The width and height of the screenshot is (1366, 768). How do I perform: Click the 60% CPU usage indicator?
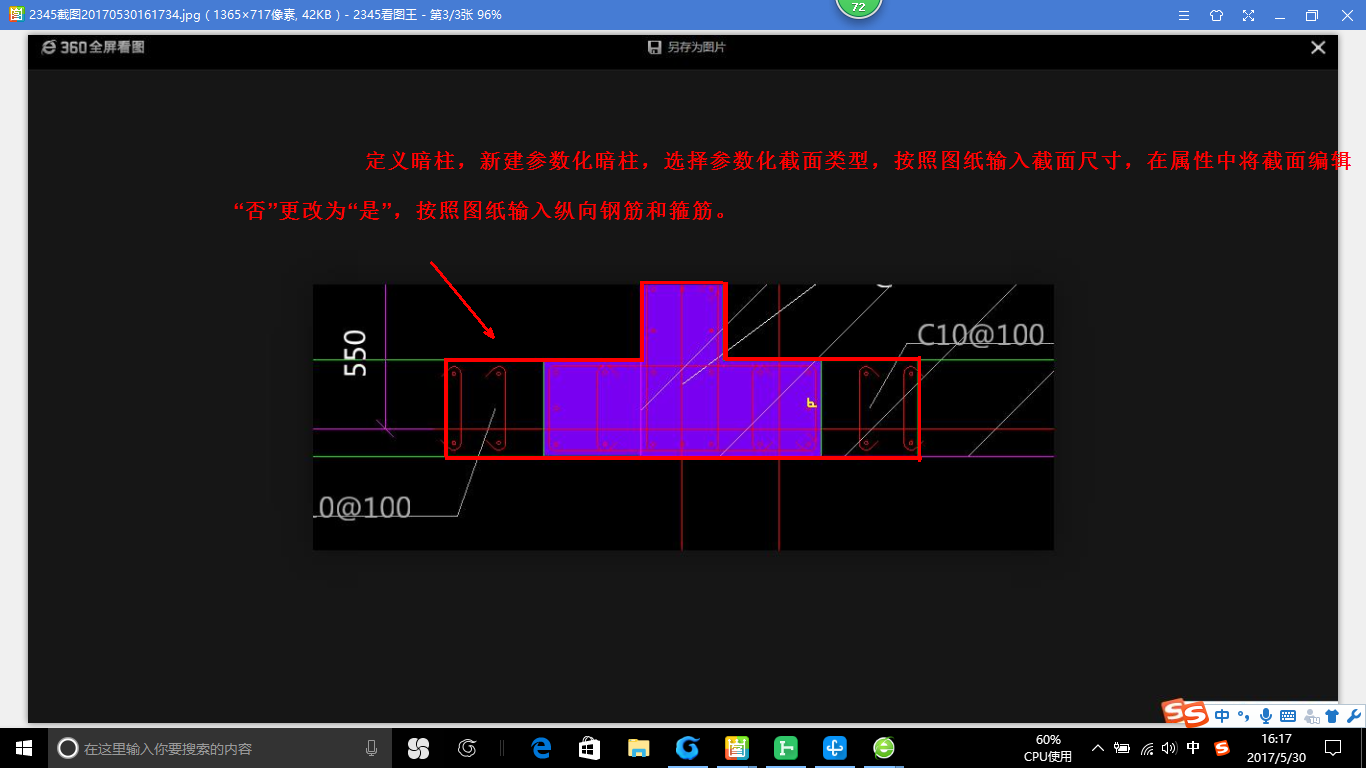(x=1048, y=748)
